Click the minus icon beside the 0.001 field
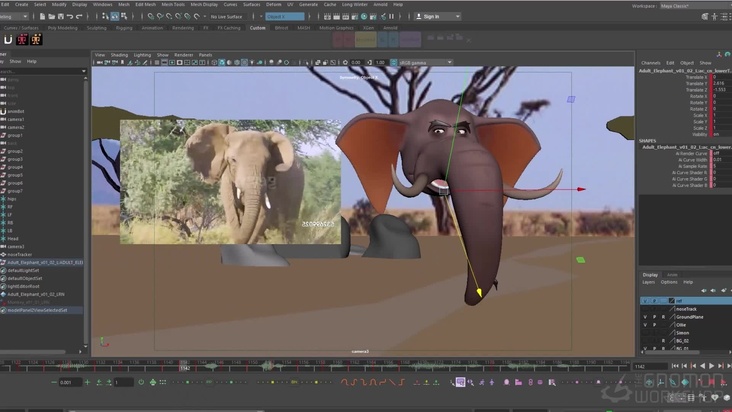 tap(54, 382)
